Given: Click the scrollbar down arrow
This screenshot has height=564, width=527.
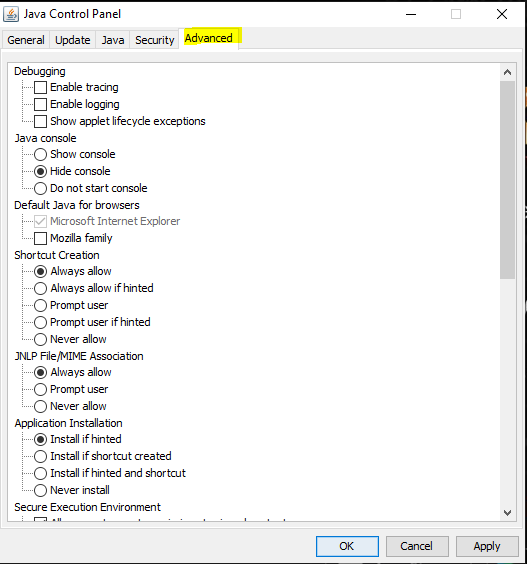Looking at the screenshot, I should click(507, 513).
